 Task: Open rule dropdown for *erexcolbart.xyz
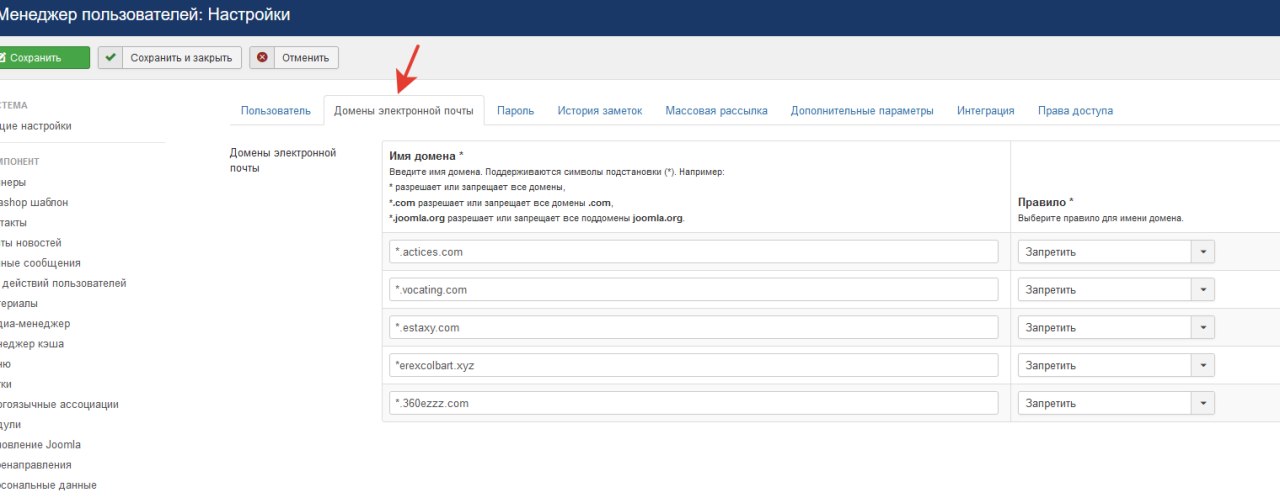pyautogui.click(x=1116, y=365)
